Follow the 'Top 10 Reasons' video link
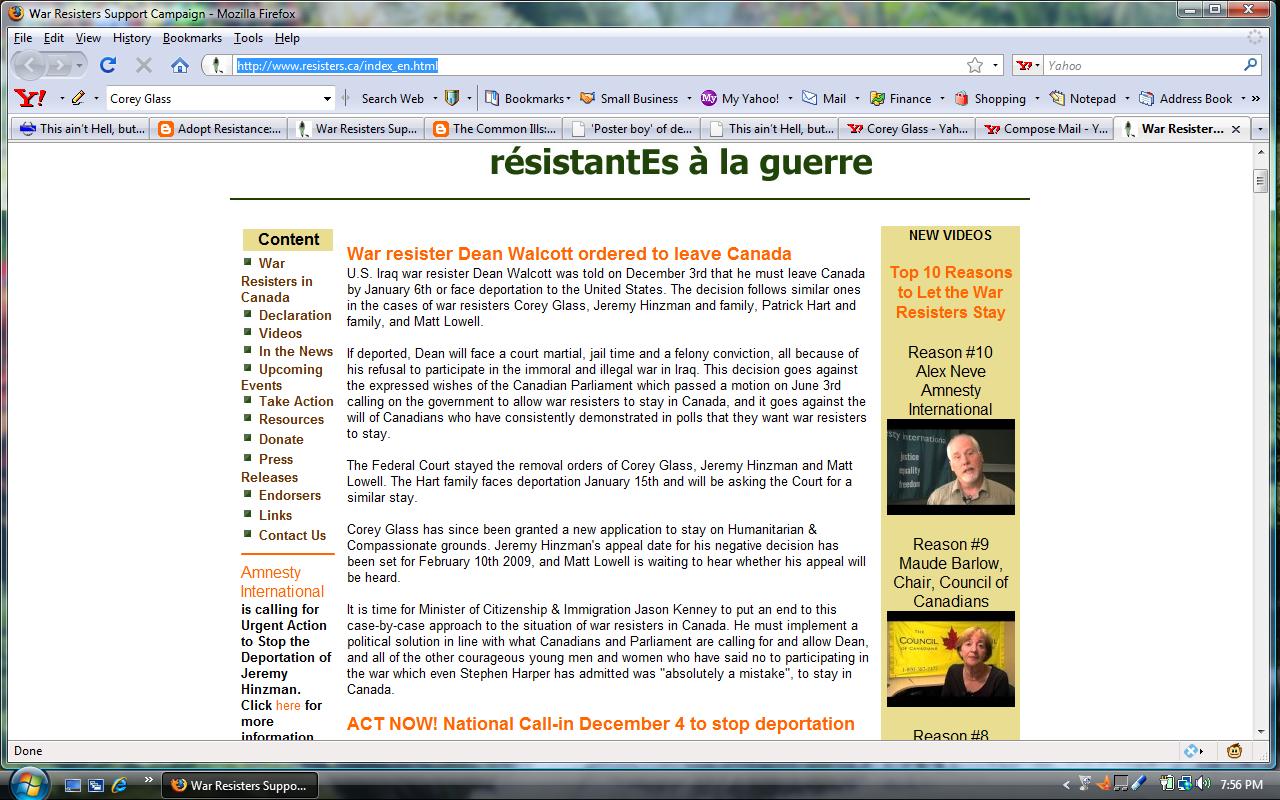Screen dimensions: 1280x800 [950, 292]
